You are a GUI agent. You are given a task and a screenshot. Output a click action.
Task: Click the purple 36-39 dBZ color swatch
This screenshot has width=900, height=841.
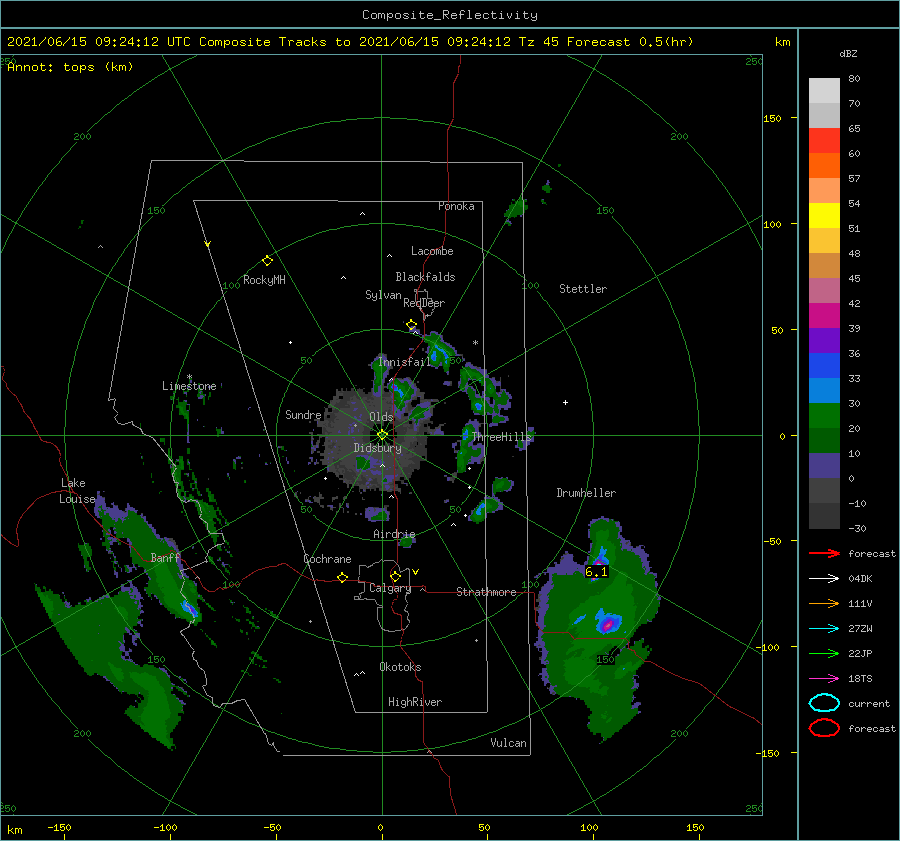824,340
